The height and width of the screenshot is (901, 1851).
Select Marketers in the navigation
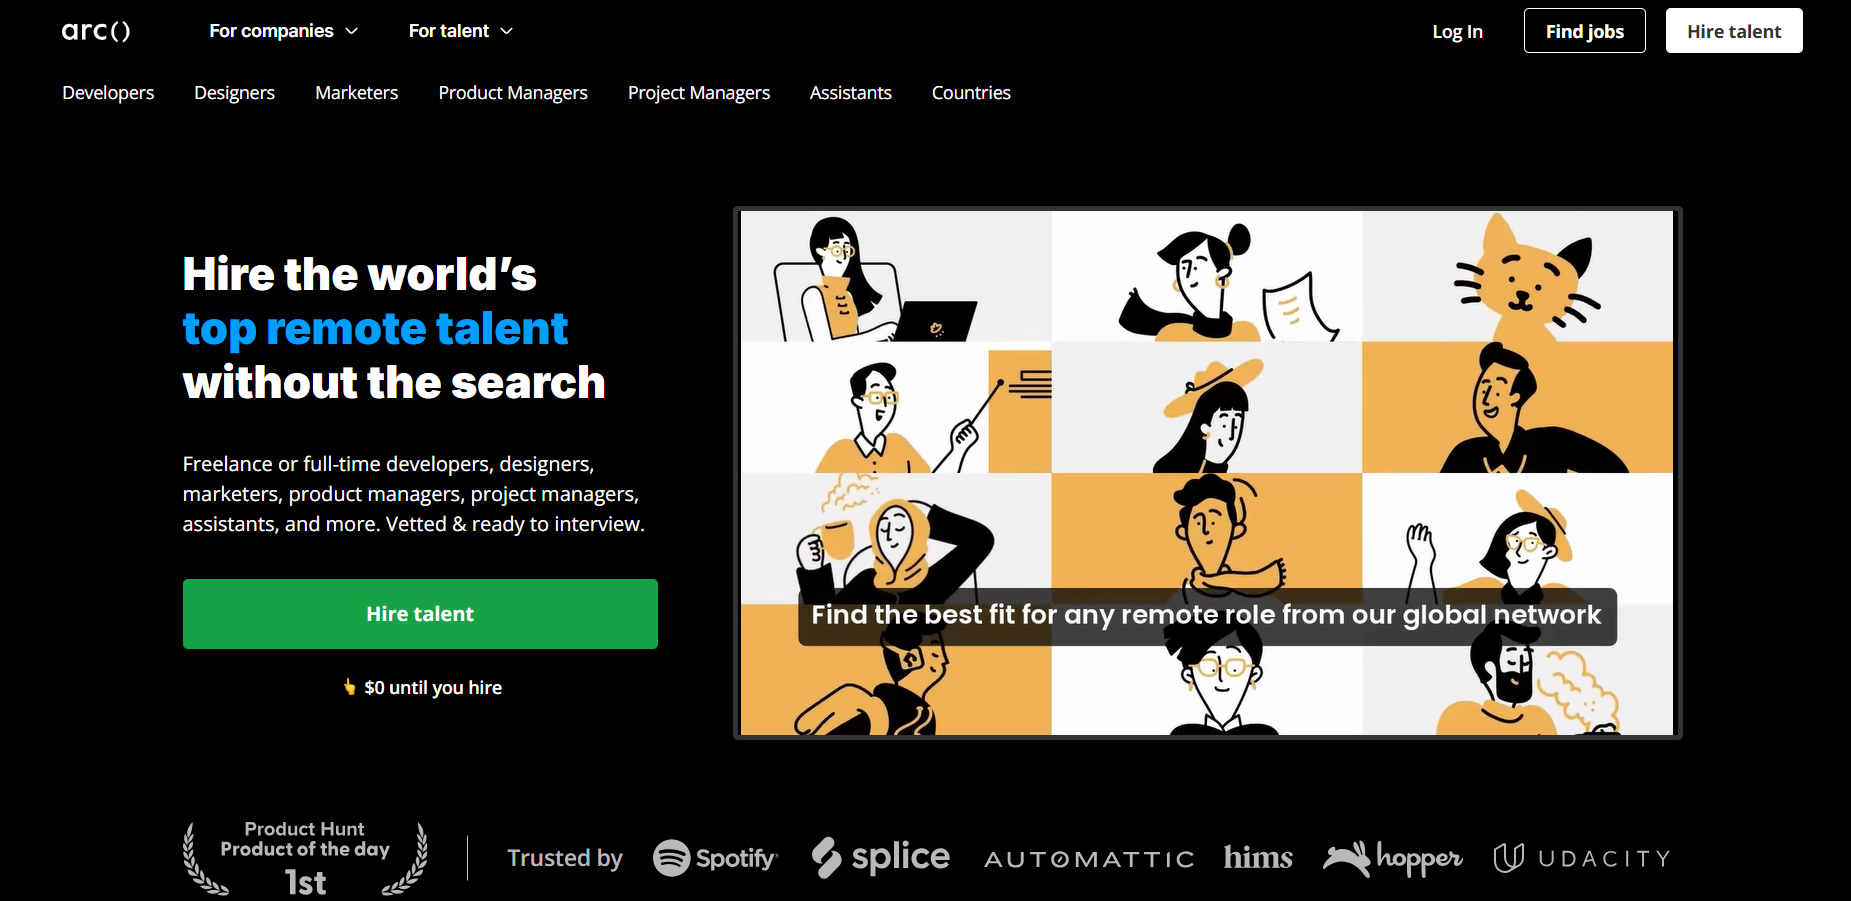pyautogui.click(x=356, y=93)
